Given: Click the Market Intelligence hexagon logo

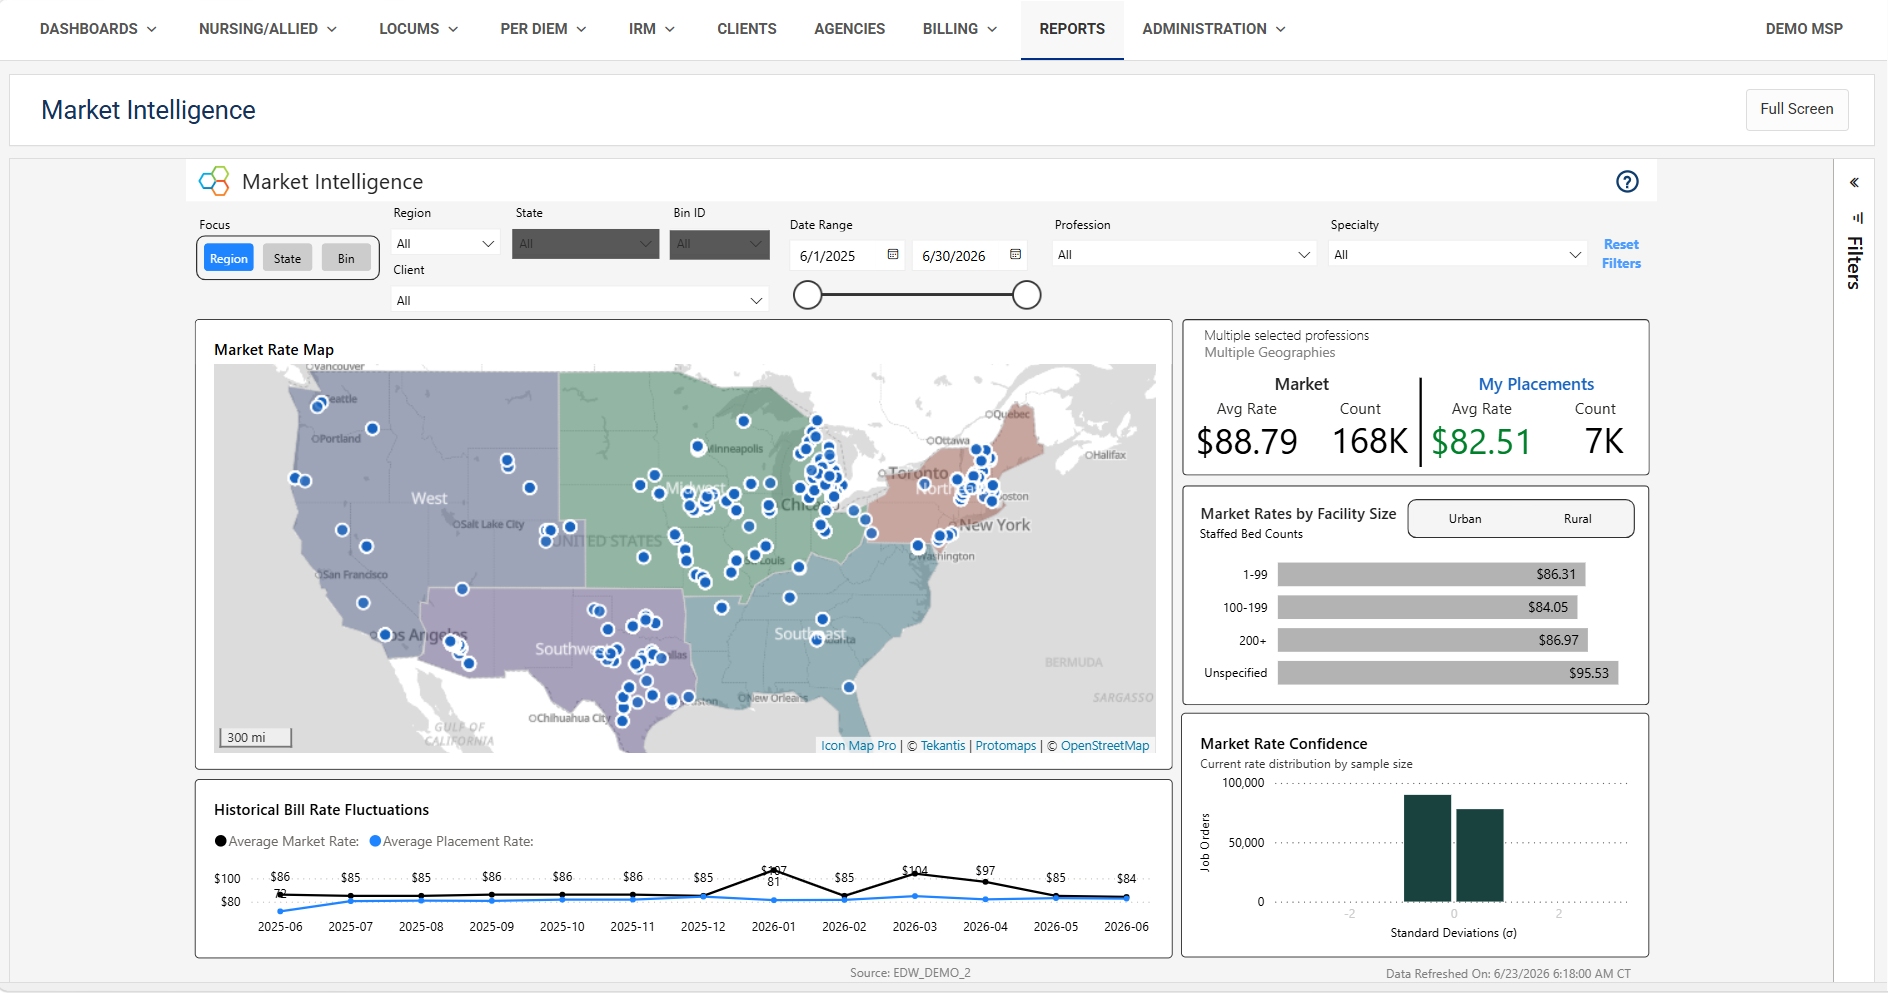Looking at the screenshot, I should [x=214, y=181].
